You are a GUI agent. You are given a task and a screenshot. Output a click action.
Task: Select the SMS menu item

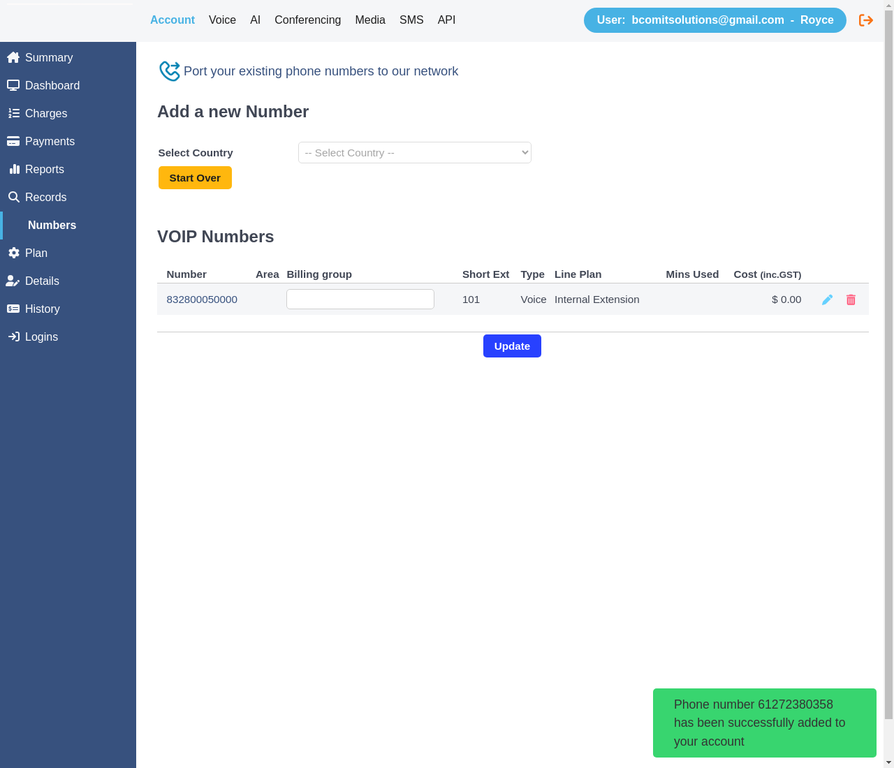click(411, 20)
